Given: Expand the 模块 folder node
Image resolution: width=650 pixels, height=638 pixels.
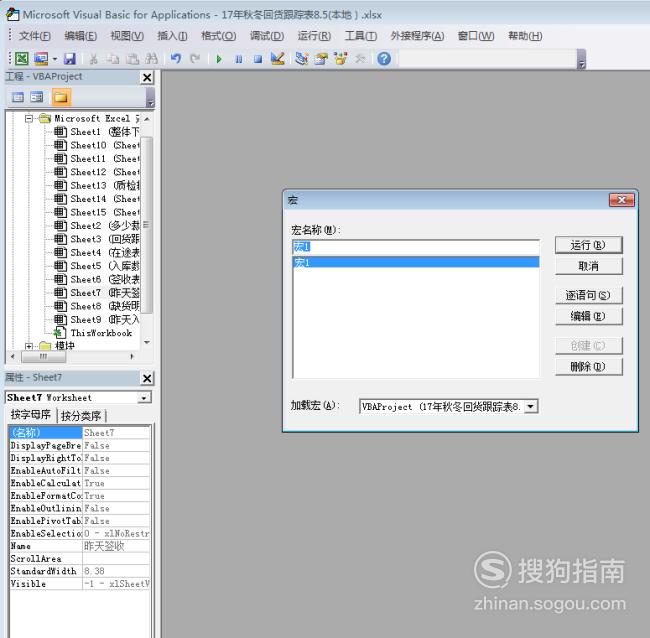Looking at the screenshot, I should coord(29,346).
